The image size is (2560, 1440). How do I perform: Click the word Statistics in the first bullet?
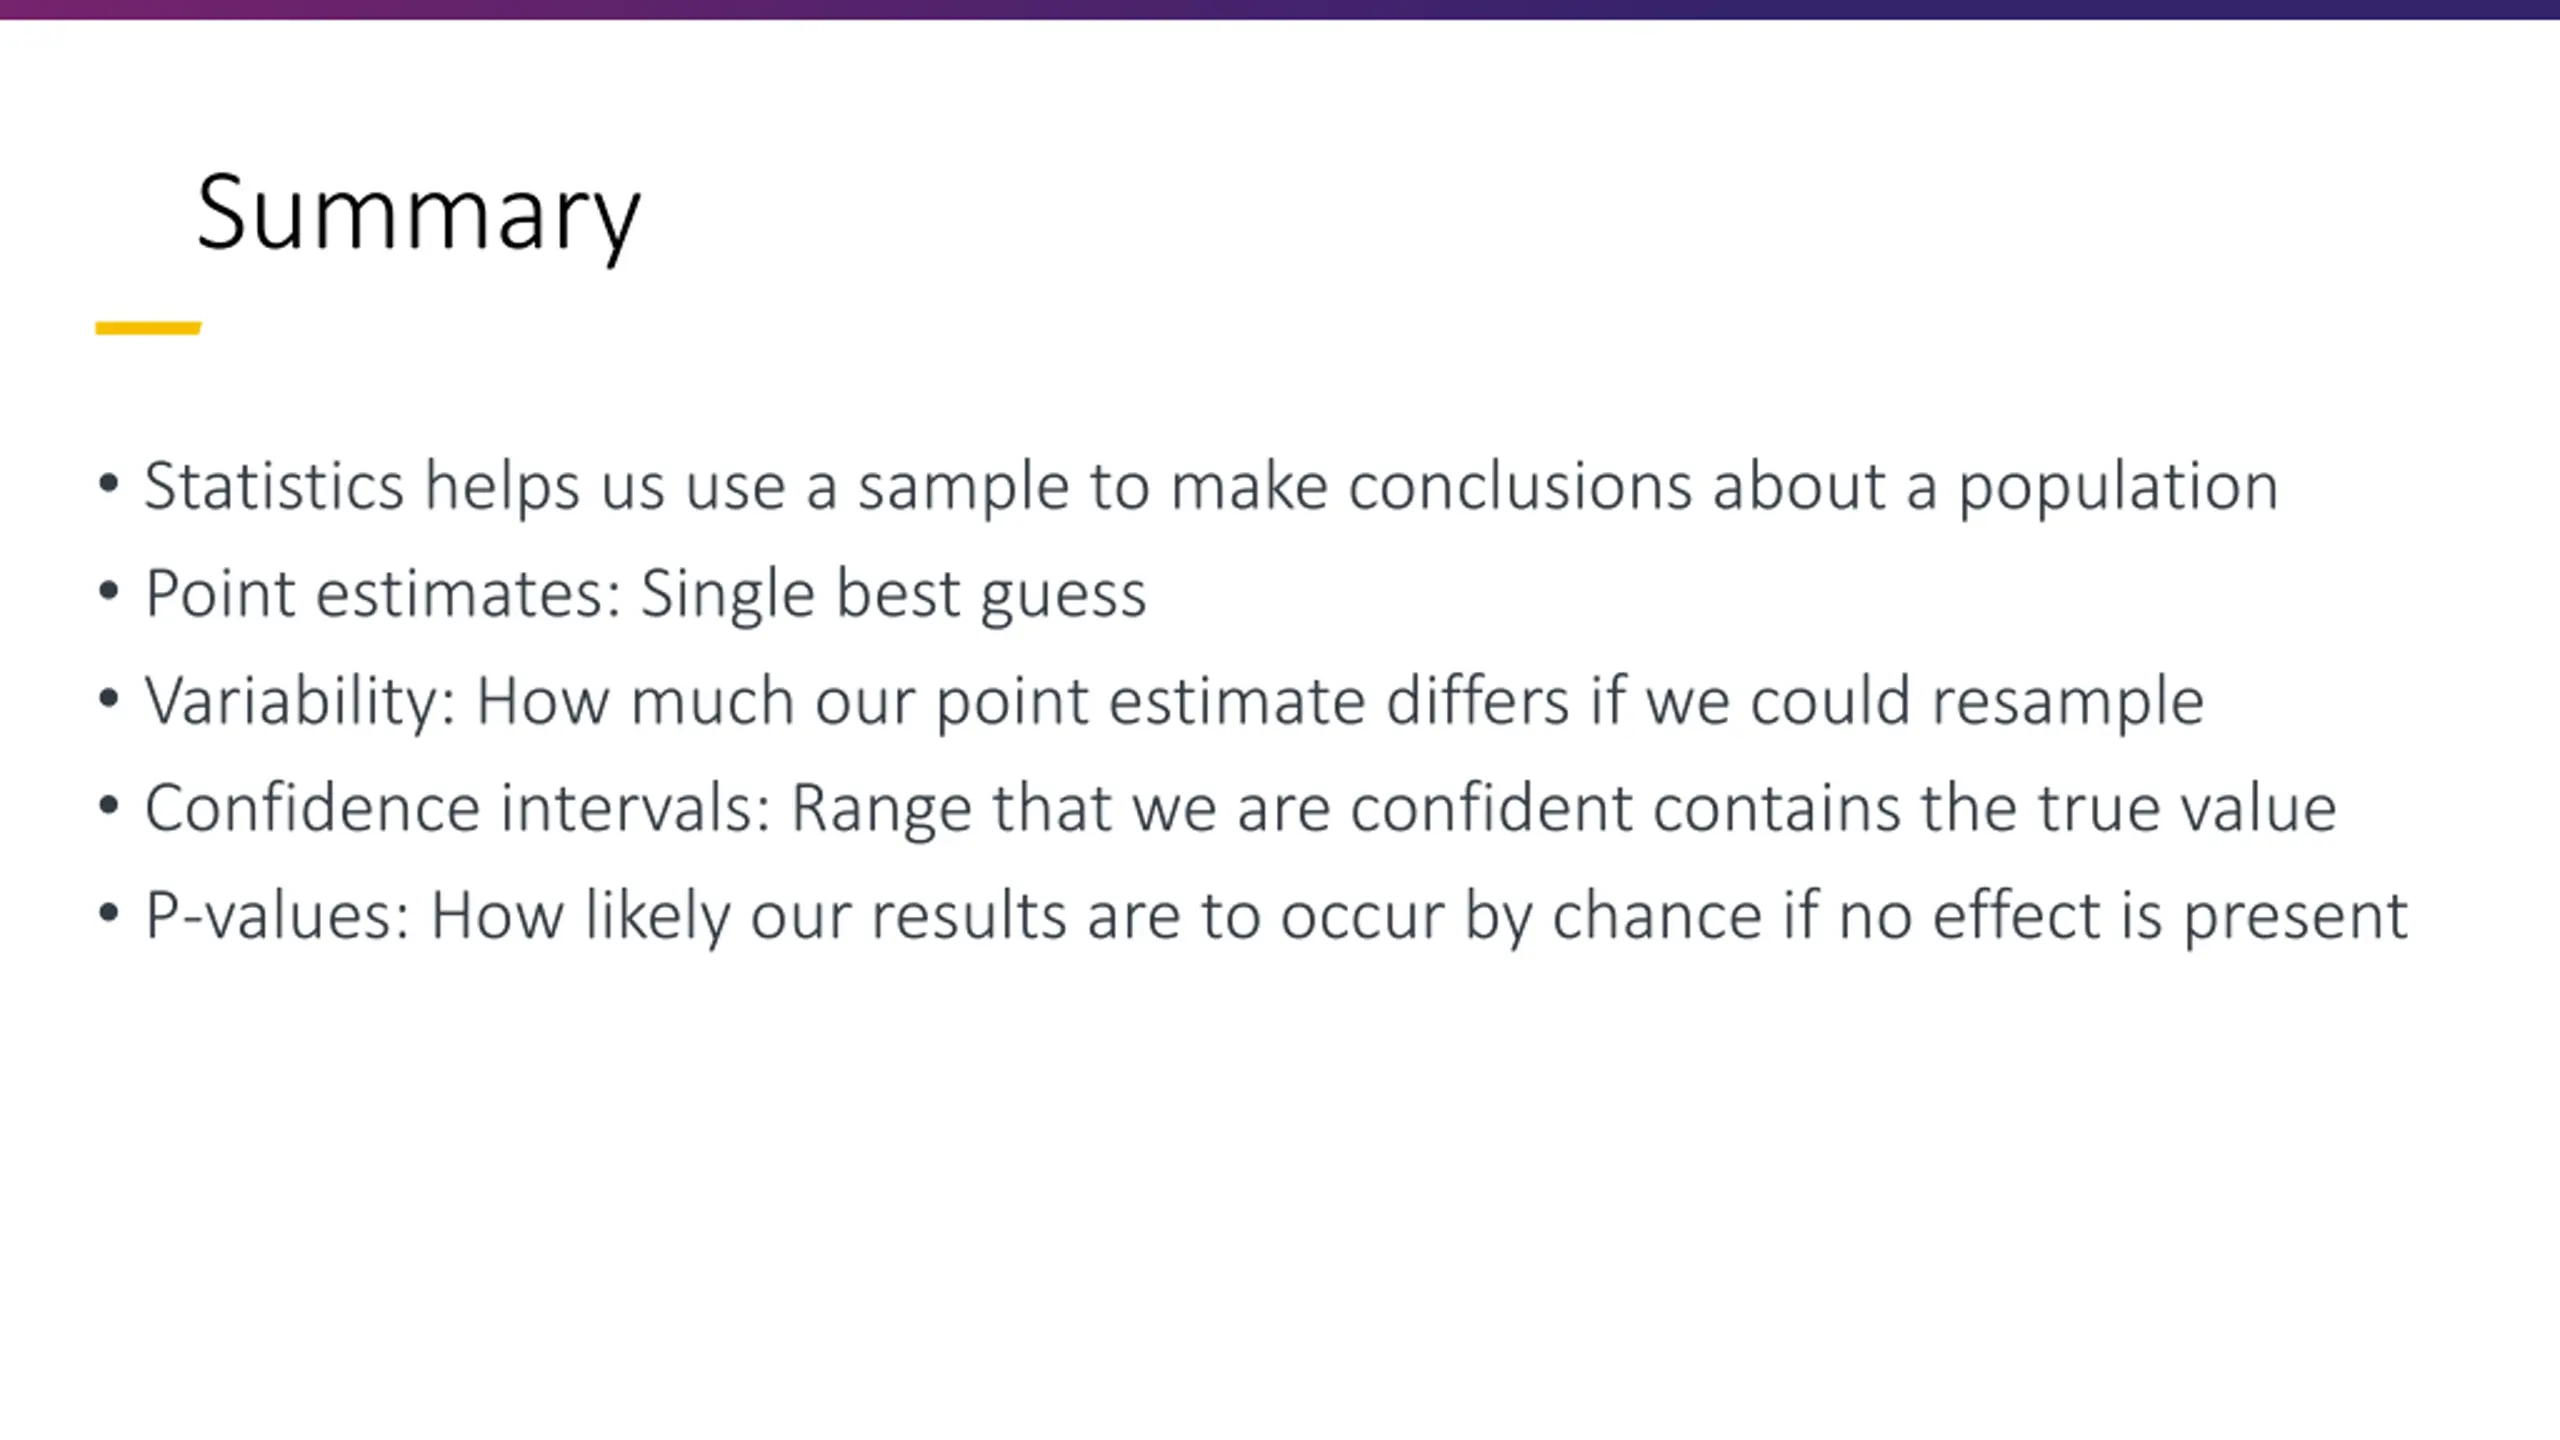[274, 486]
